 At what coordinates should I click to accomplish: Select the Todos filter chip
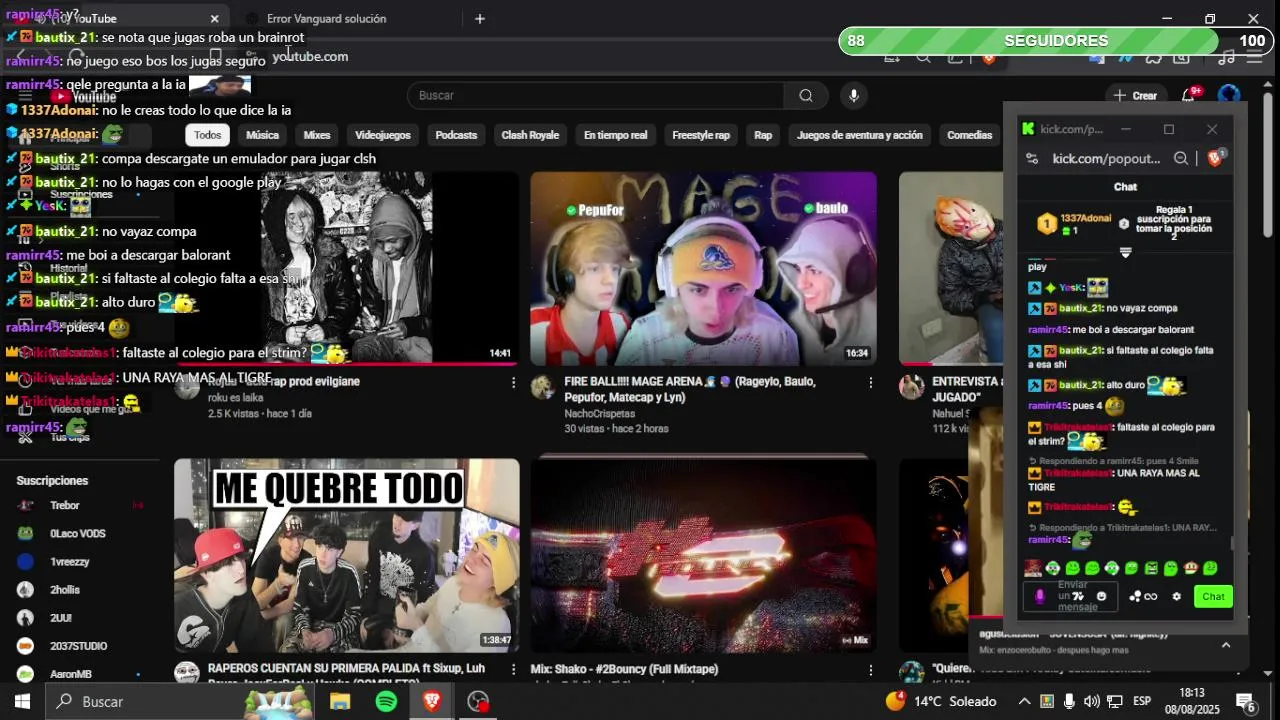pyautogui.click(x=207, y=135)
